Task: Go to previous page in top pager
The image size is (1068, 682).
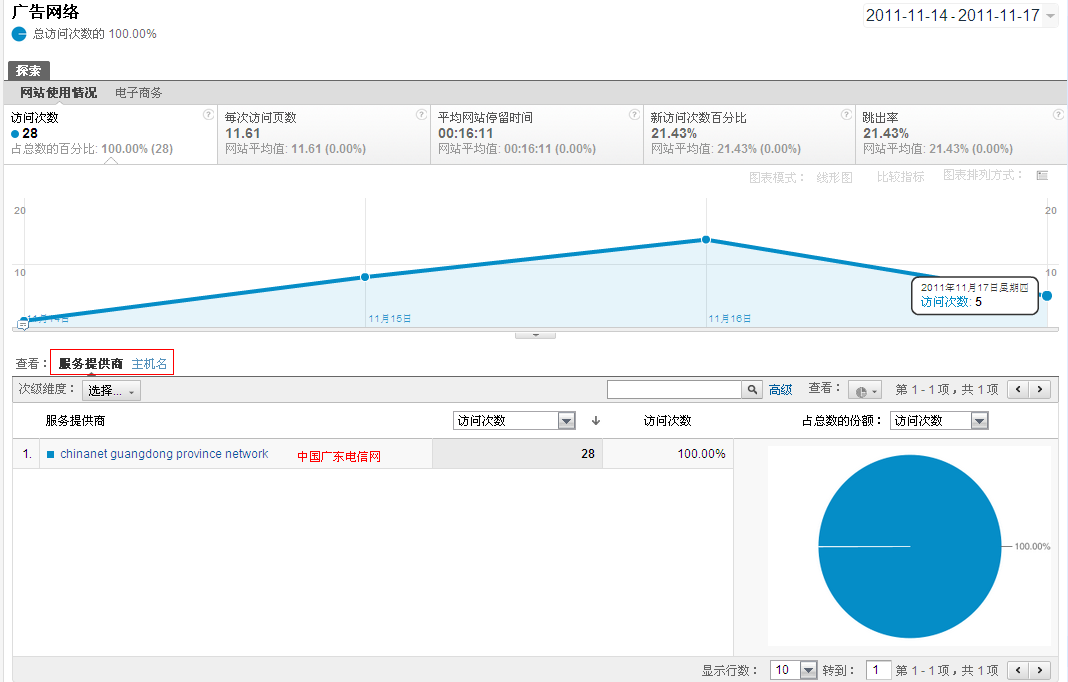Action: 1018,390
